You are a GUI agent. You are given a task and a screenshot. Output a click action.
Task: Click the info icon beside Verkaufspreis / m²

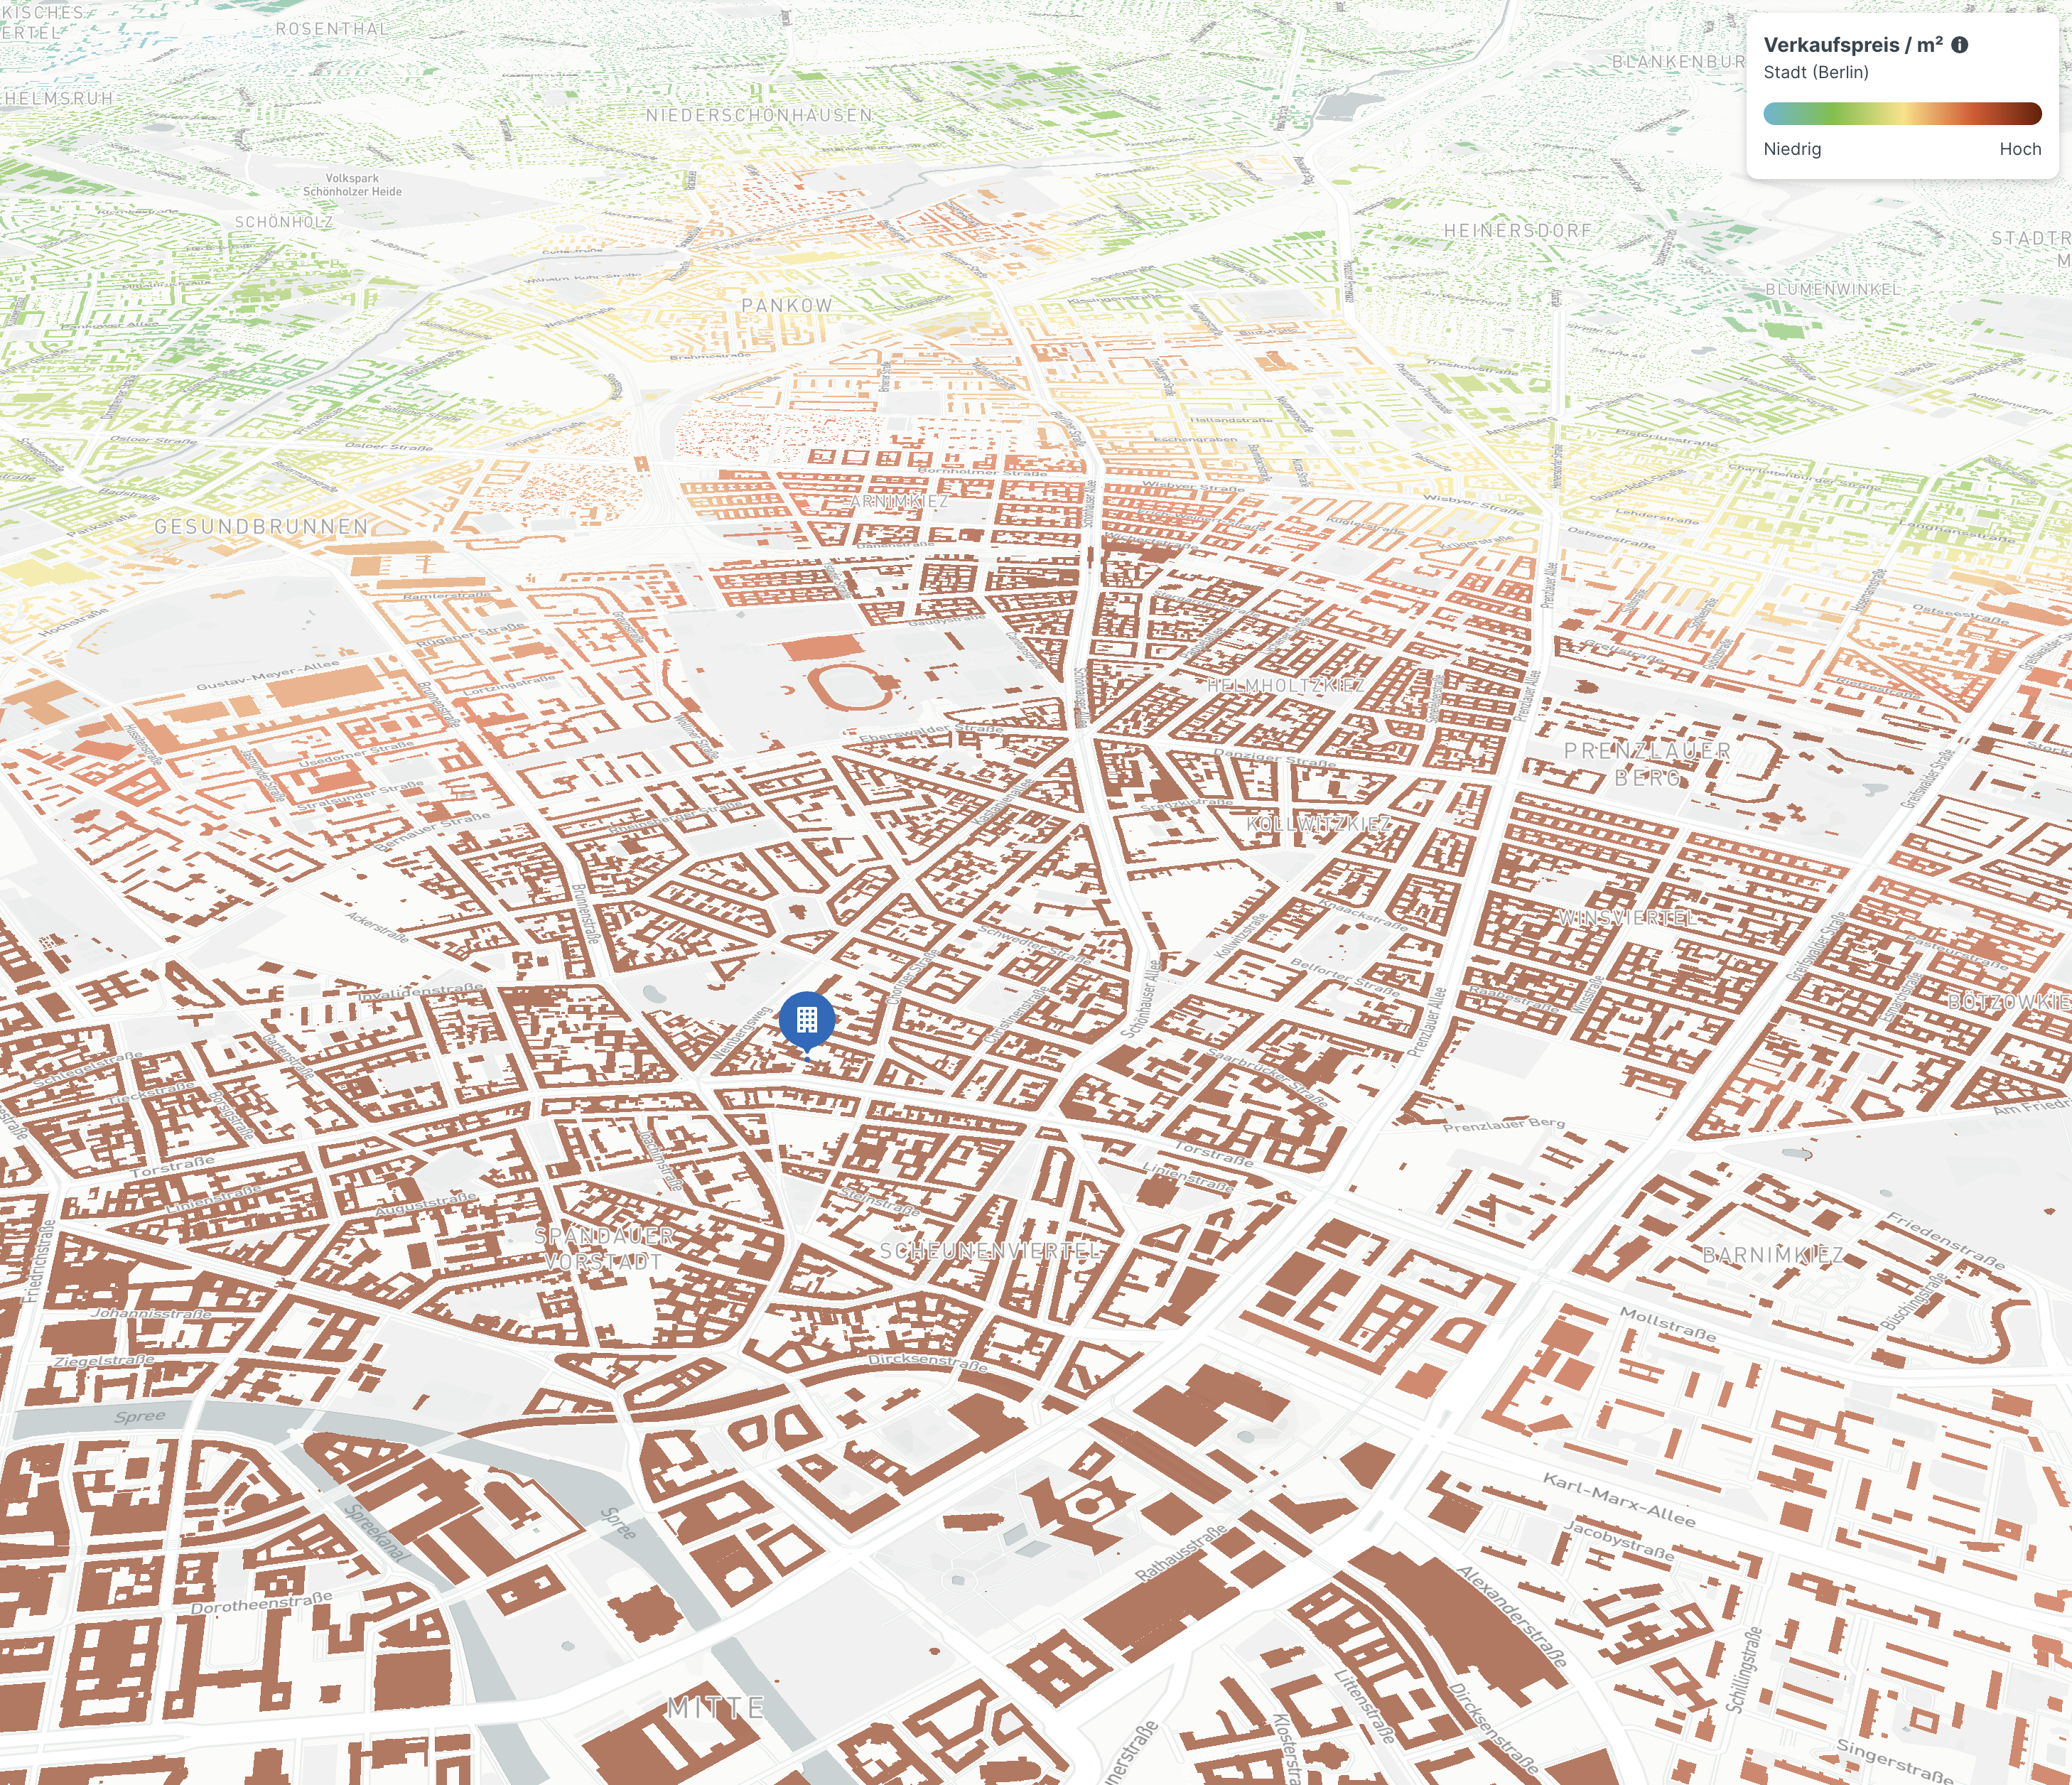[x=1960, y=45]
